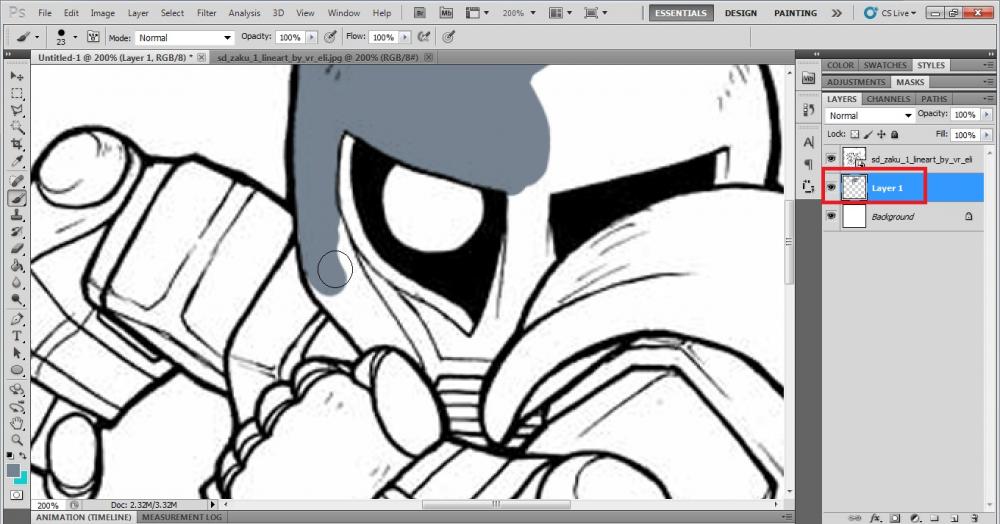The image size is (1000, 524).
Task: Toggle Lock transparent pixels
Action: 855,135
